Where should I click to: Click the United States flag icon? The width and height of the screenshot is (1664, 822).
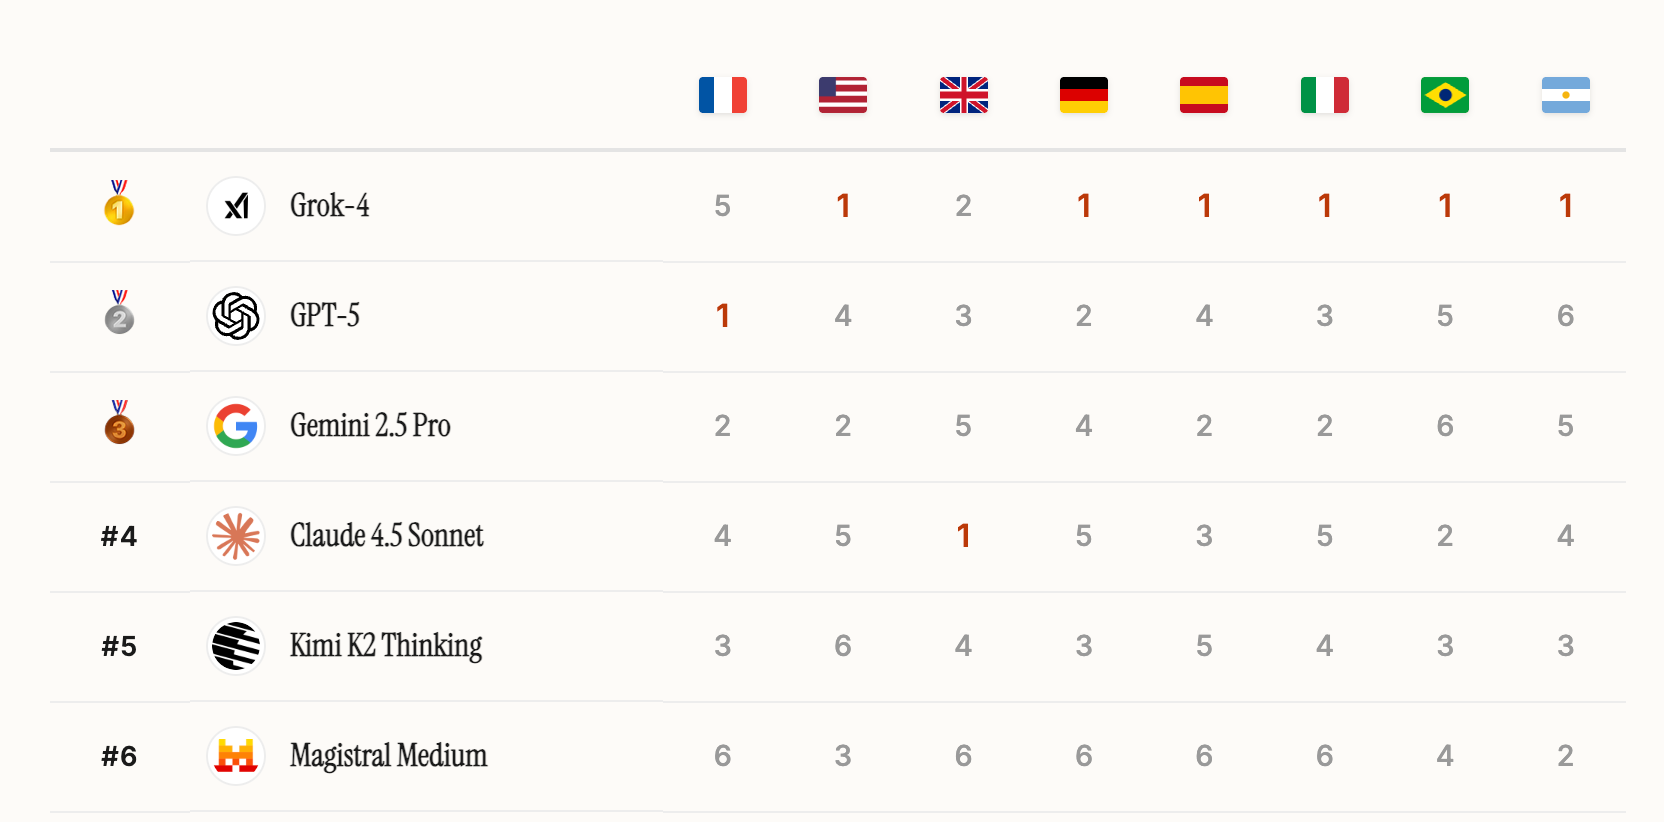[843, 95]
